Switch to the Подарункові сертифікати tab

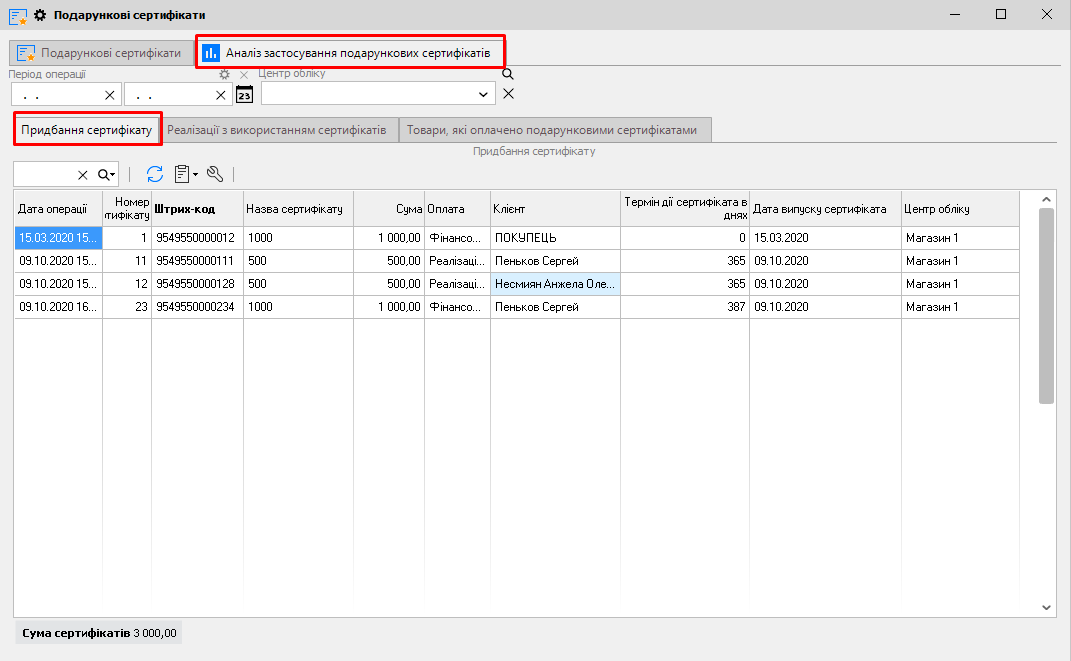tap(99, 53)
